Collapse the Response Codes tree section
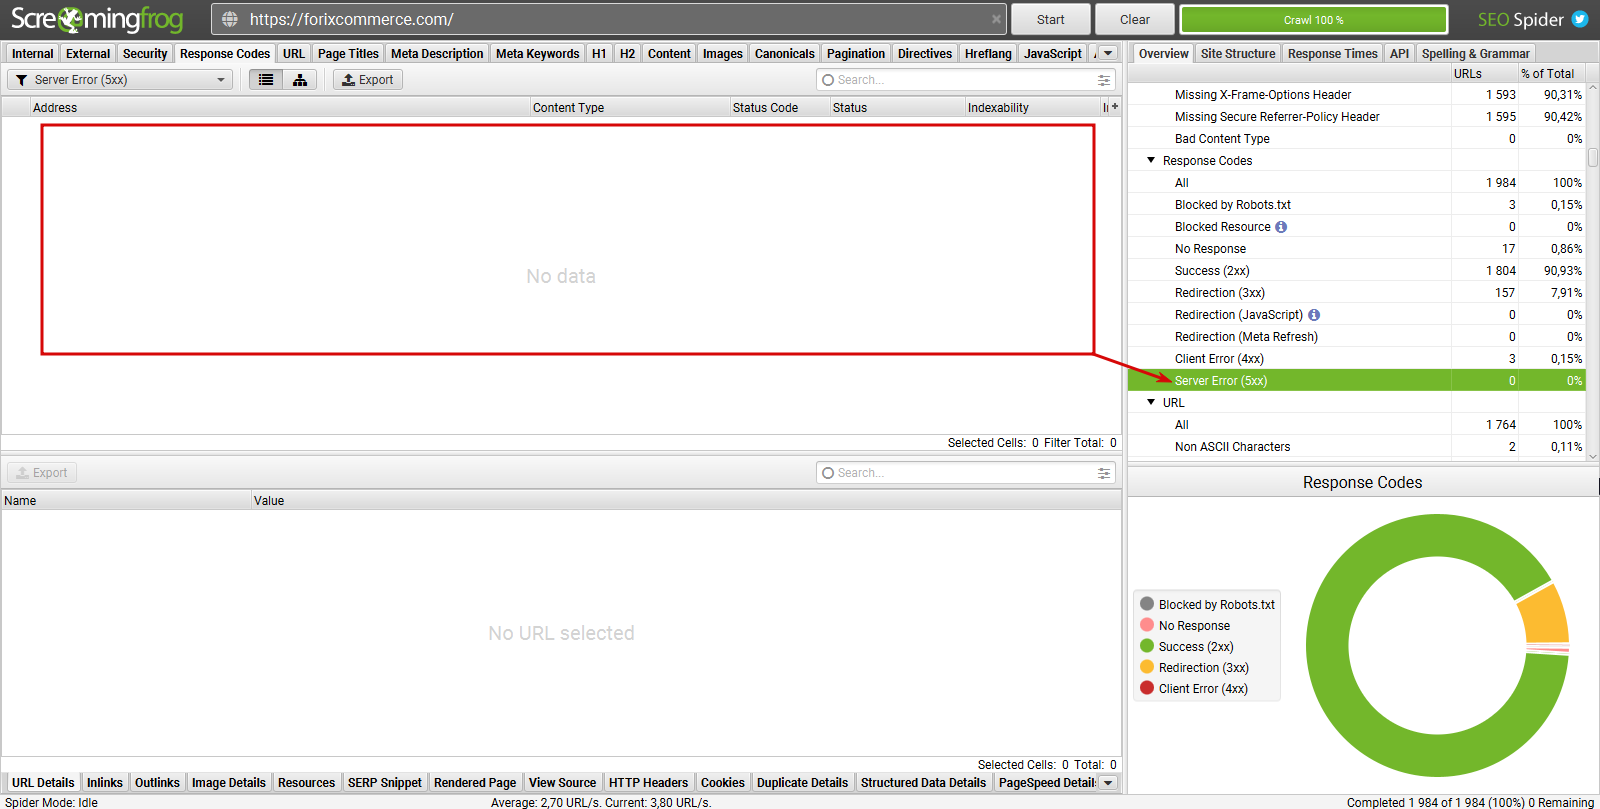The image size is (1600, 809). pos(1151,160)
